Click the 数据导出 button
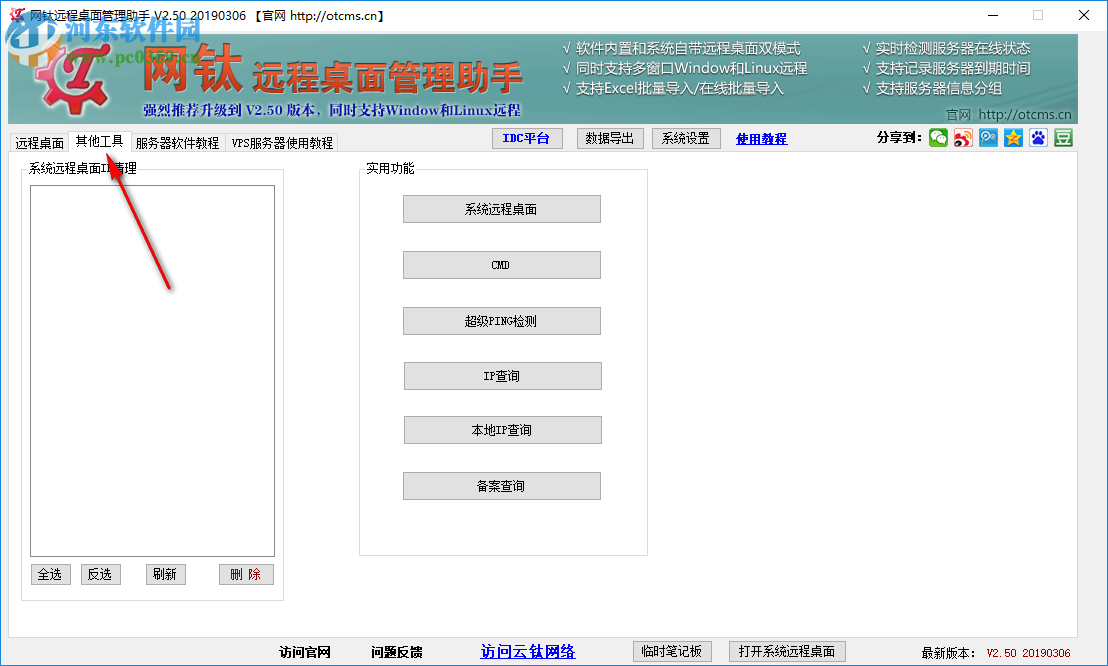 pos(610,138)
